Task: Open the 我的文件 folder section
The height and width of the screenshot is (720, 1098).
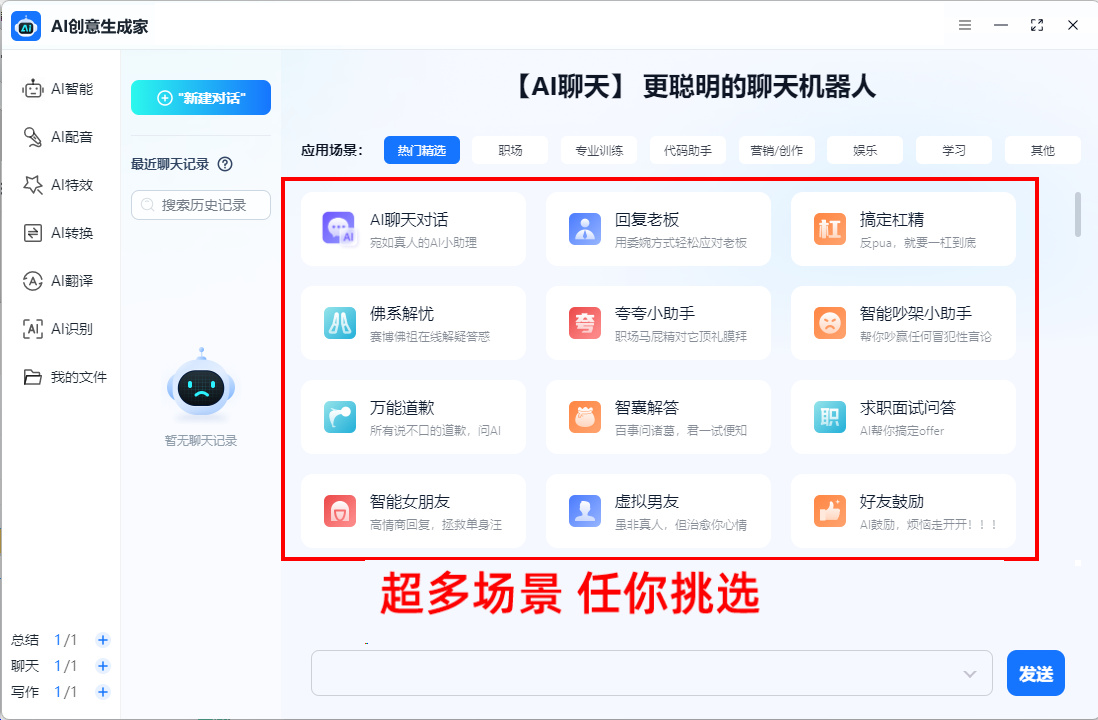Action: coord(65,377)
